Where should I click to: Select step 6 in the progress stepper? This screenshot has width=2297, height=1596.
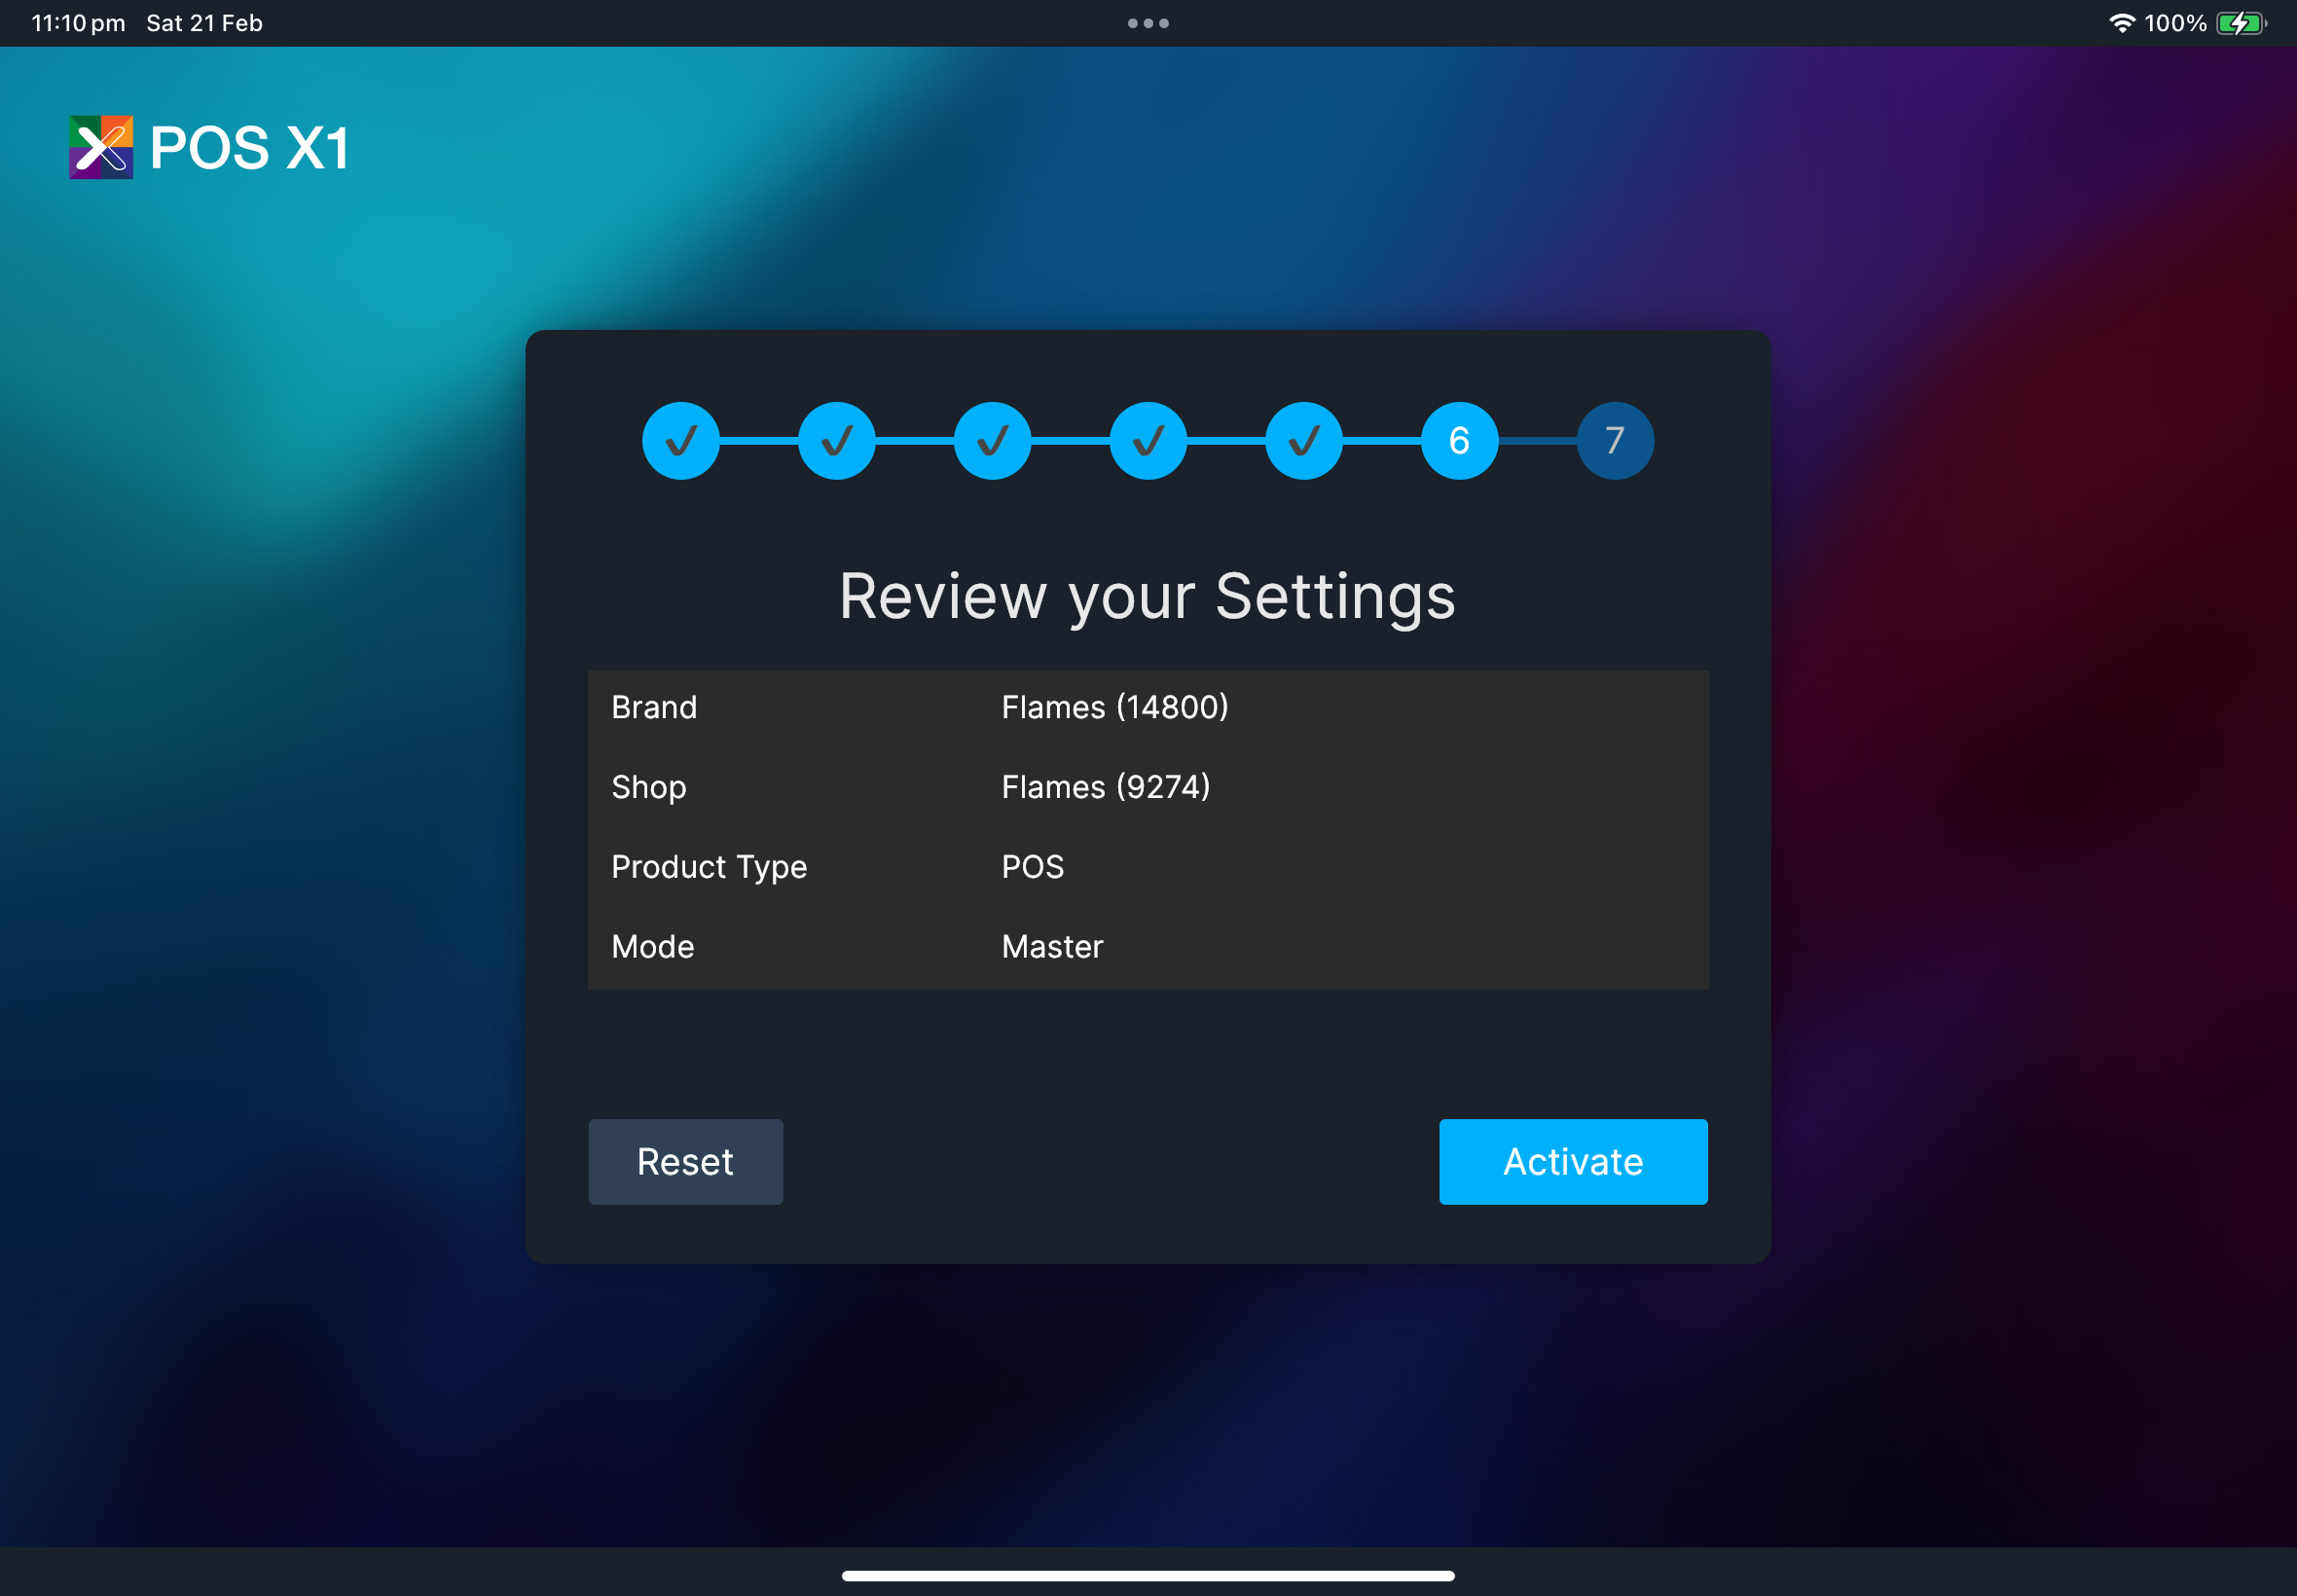click(x=1459, y=440)
